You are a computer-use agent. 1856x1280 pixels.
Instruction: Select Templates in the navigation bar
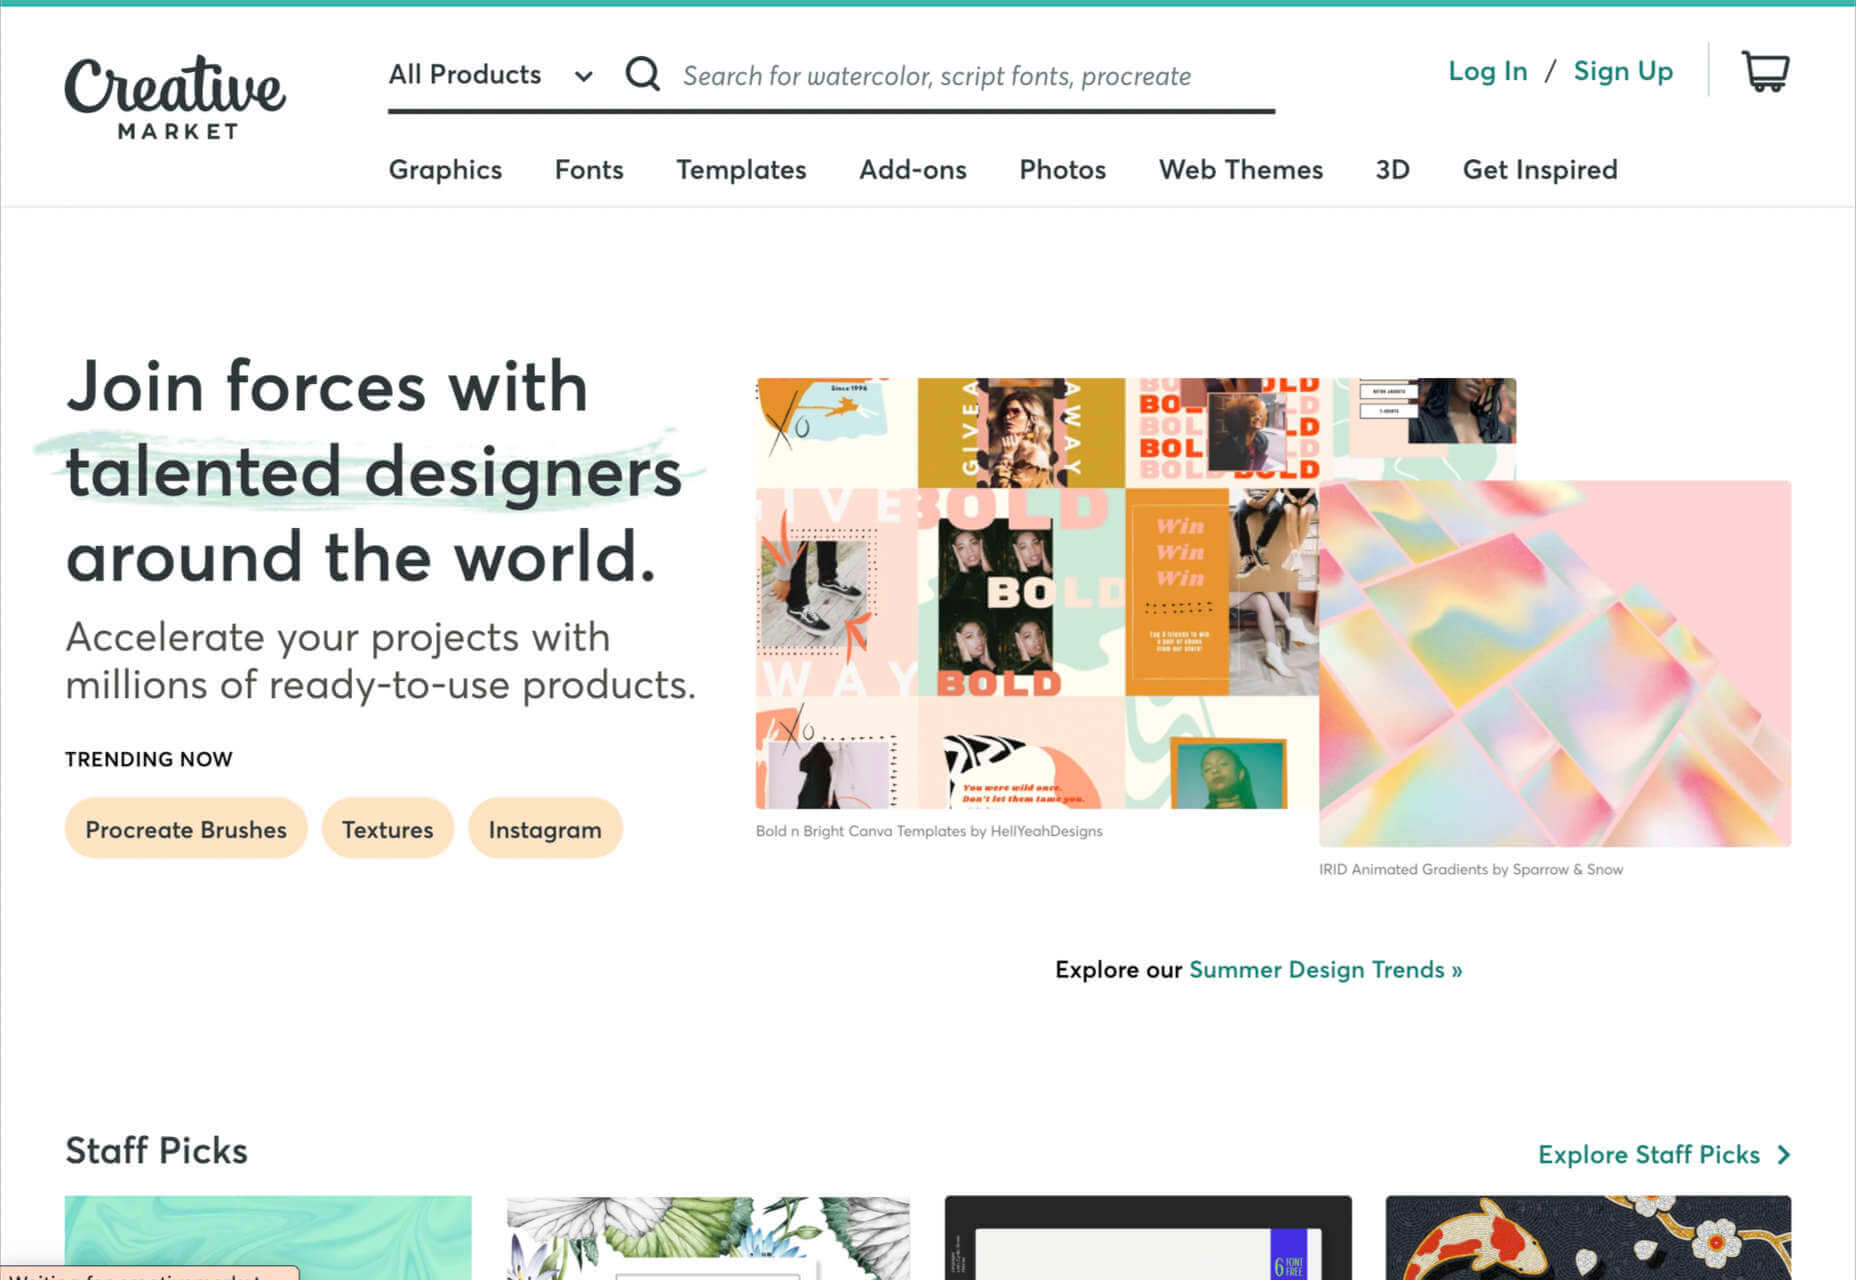(x=741, y=170)
